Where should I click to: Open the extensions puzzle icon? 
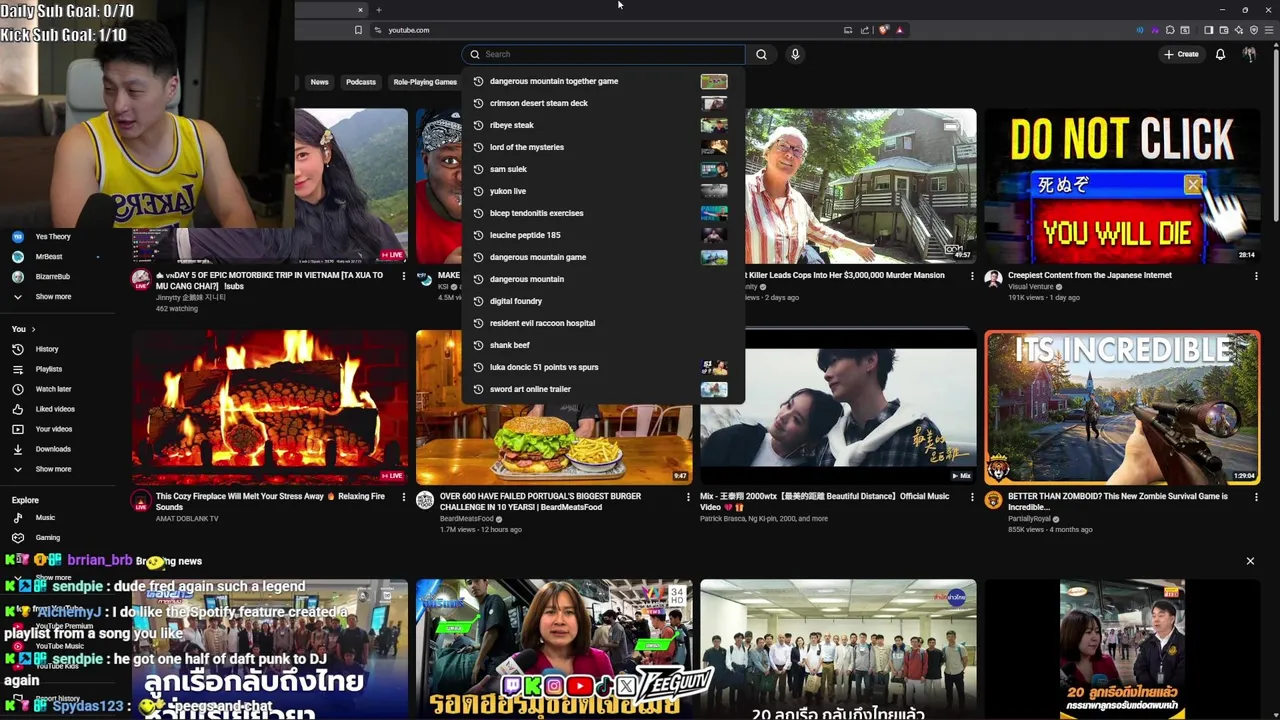click(1169, 30)
